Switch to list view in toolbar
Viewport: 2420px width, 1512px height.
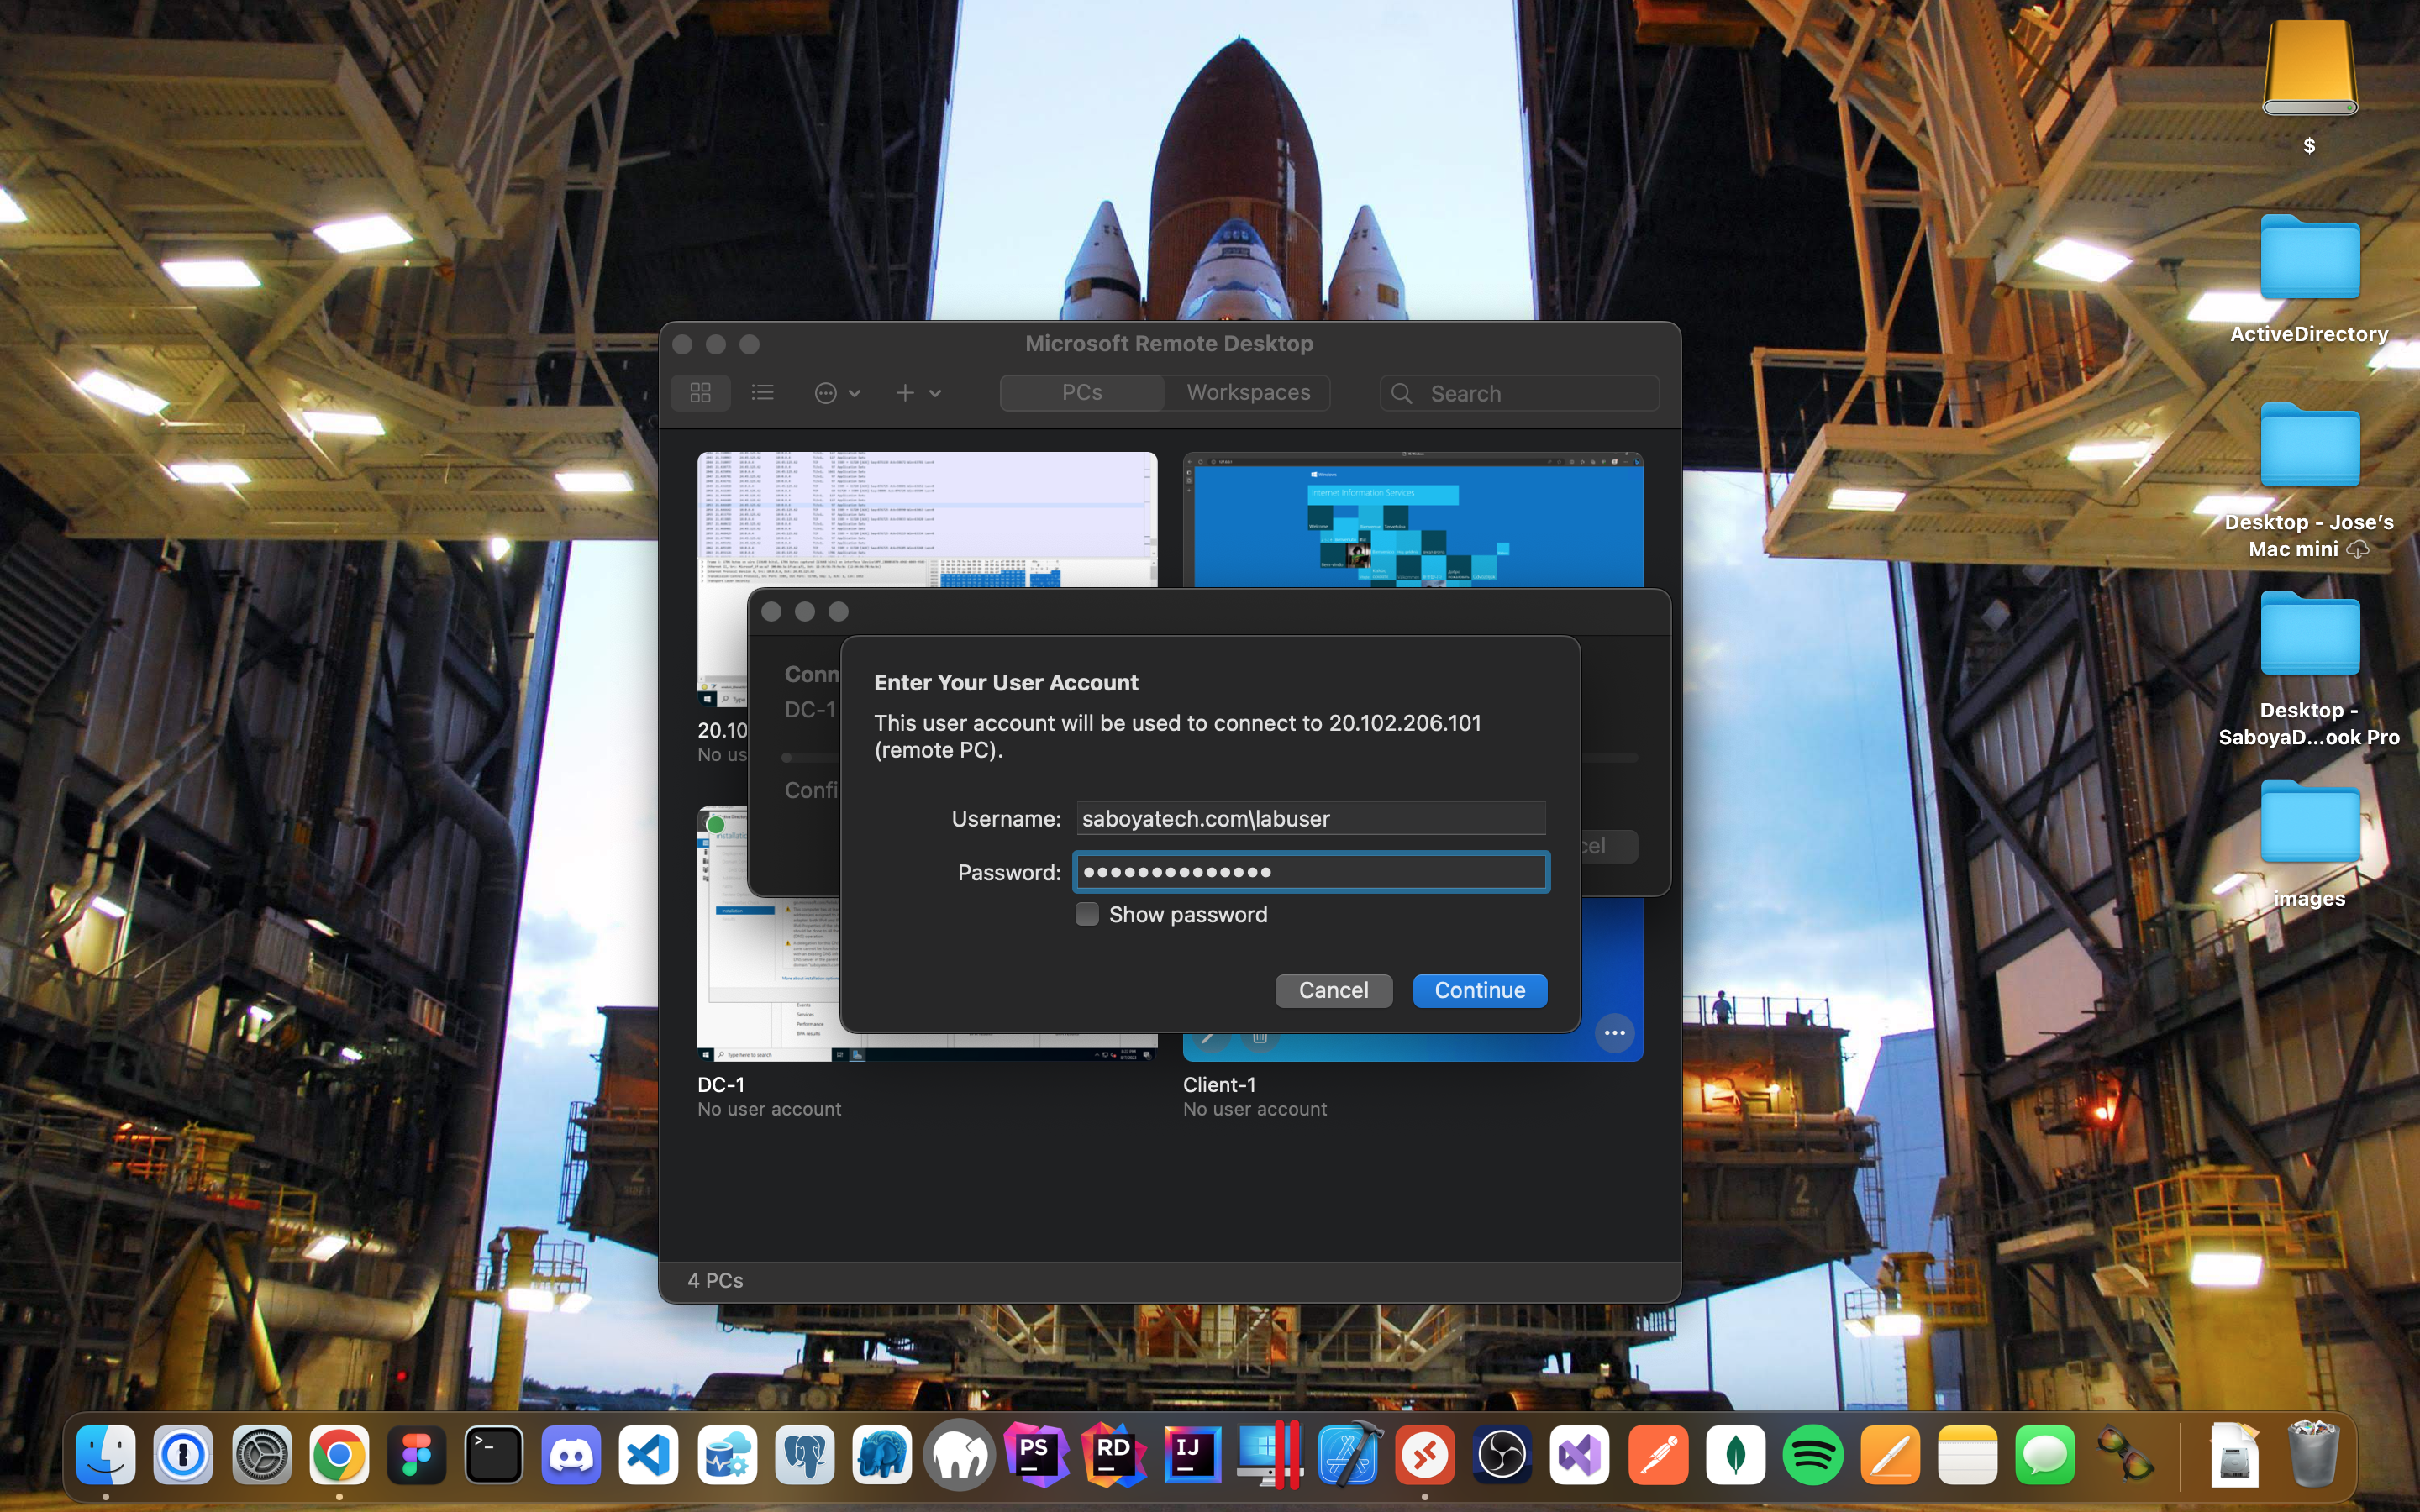coord(763,393)
